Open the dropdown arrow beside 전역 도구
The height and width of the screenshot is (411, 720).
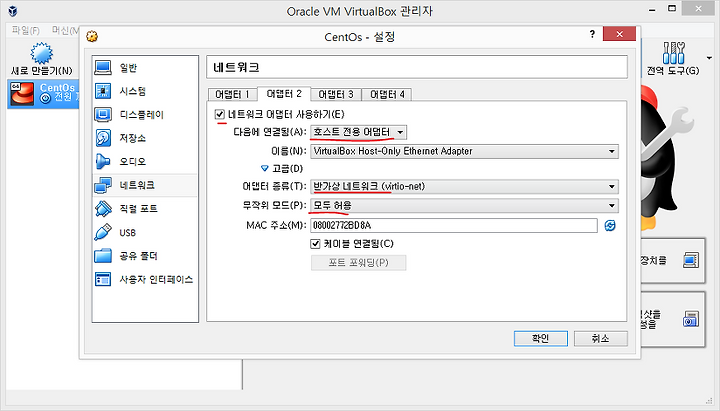click(x=709, y=58)
